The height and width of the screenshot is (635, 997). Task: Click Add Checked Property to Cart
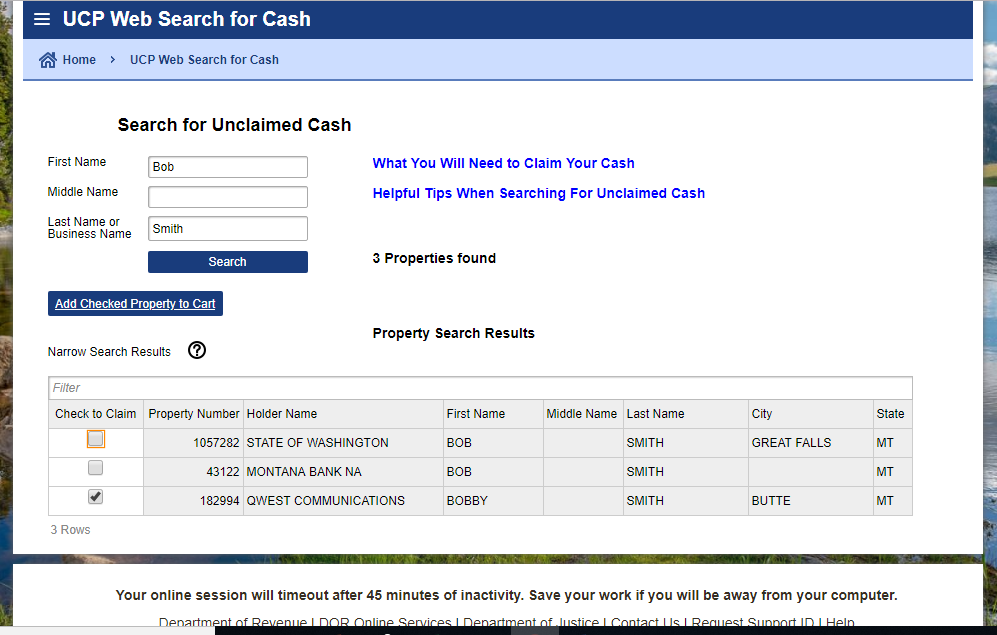coord(135,303)
